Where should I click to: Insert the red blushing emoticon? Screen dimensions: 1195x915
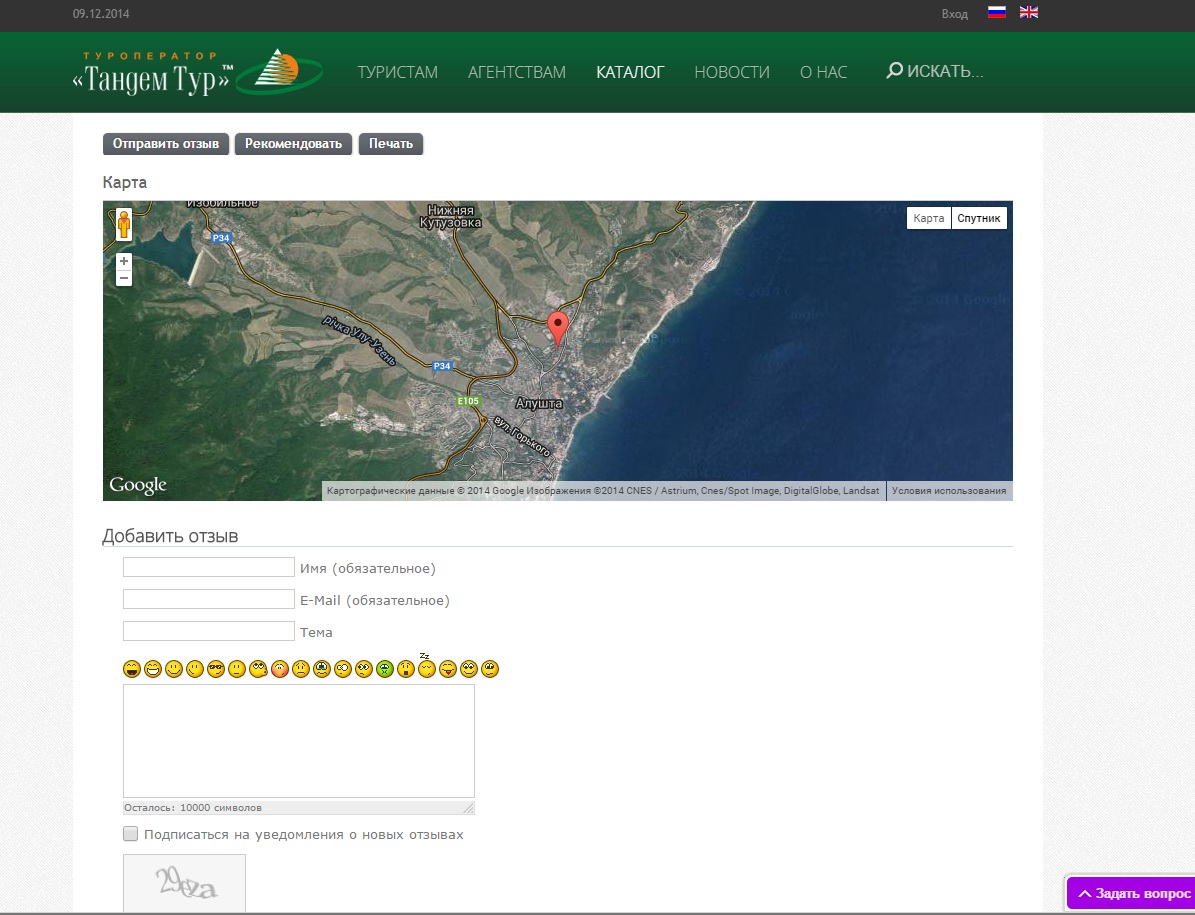coord(279,669)
